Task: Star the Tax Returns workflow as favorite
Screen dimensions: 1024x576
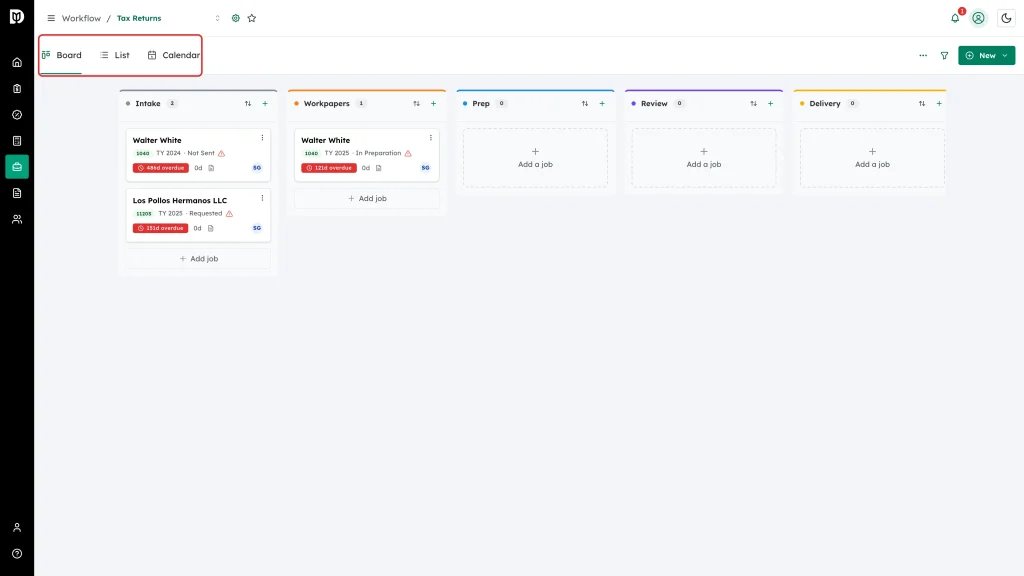Action: pyautogui.click(x=252, y=18)
